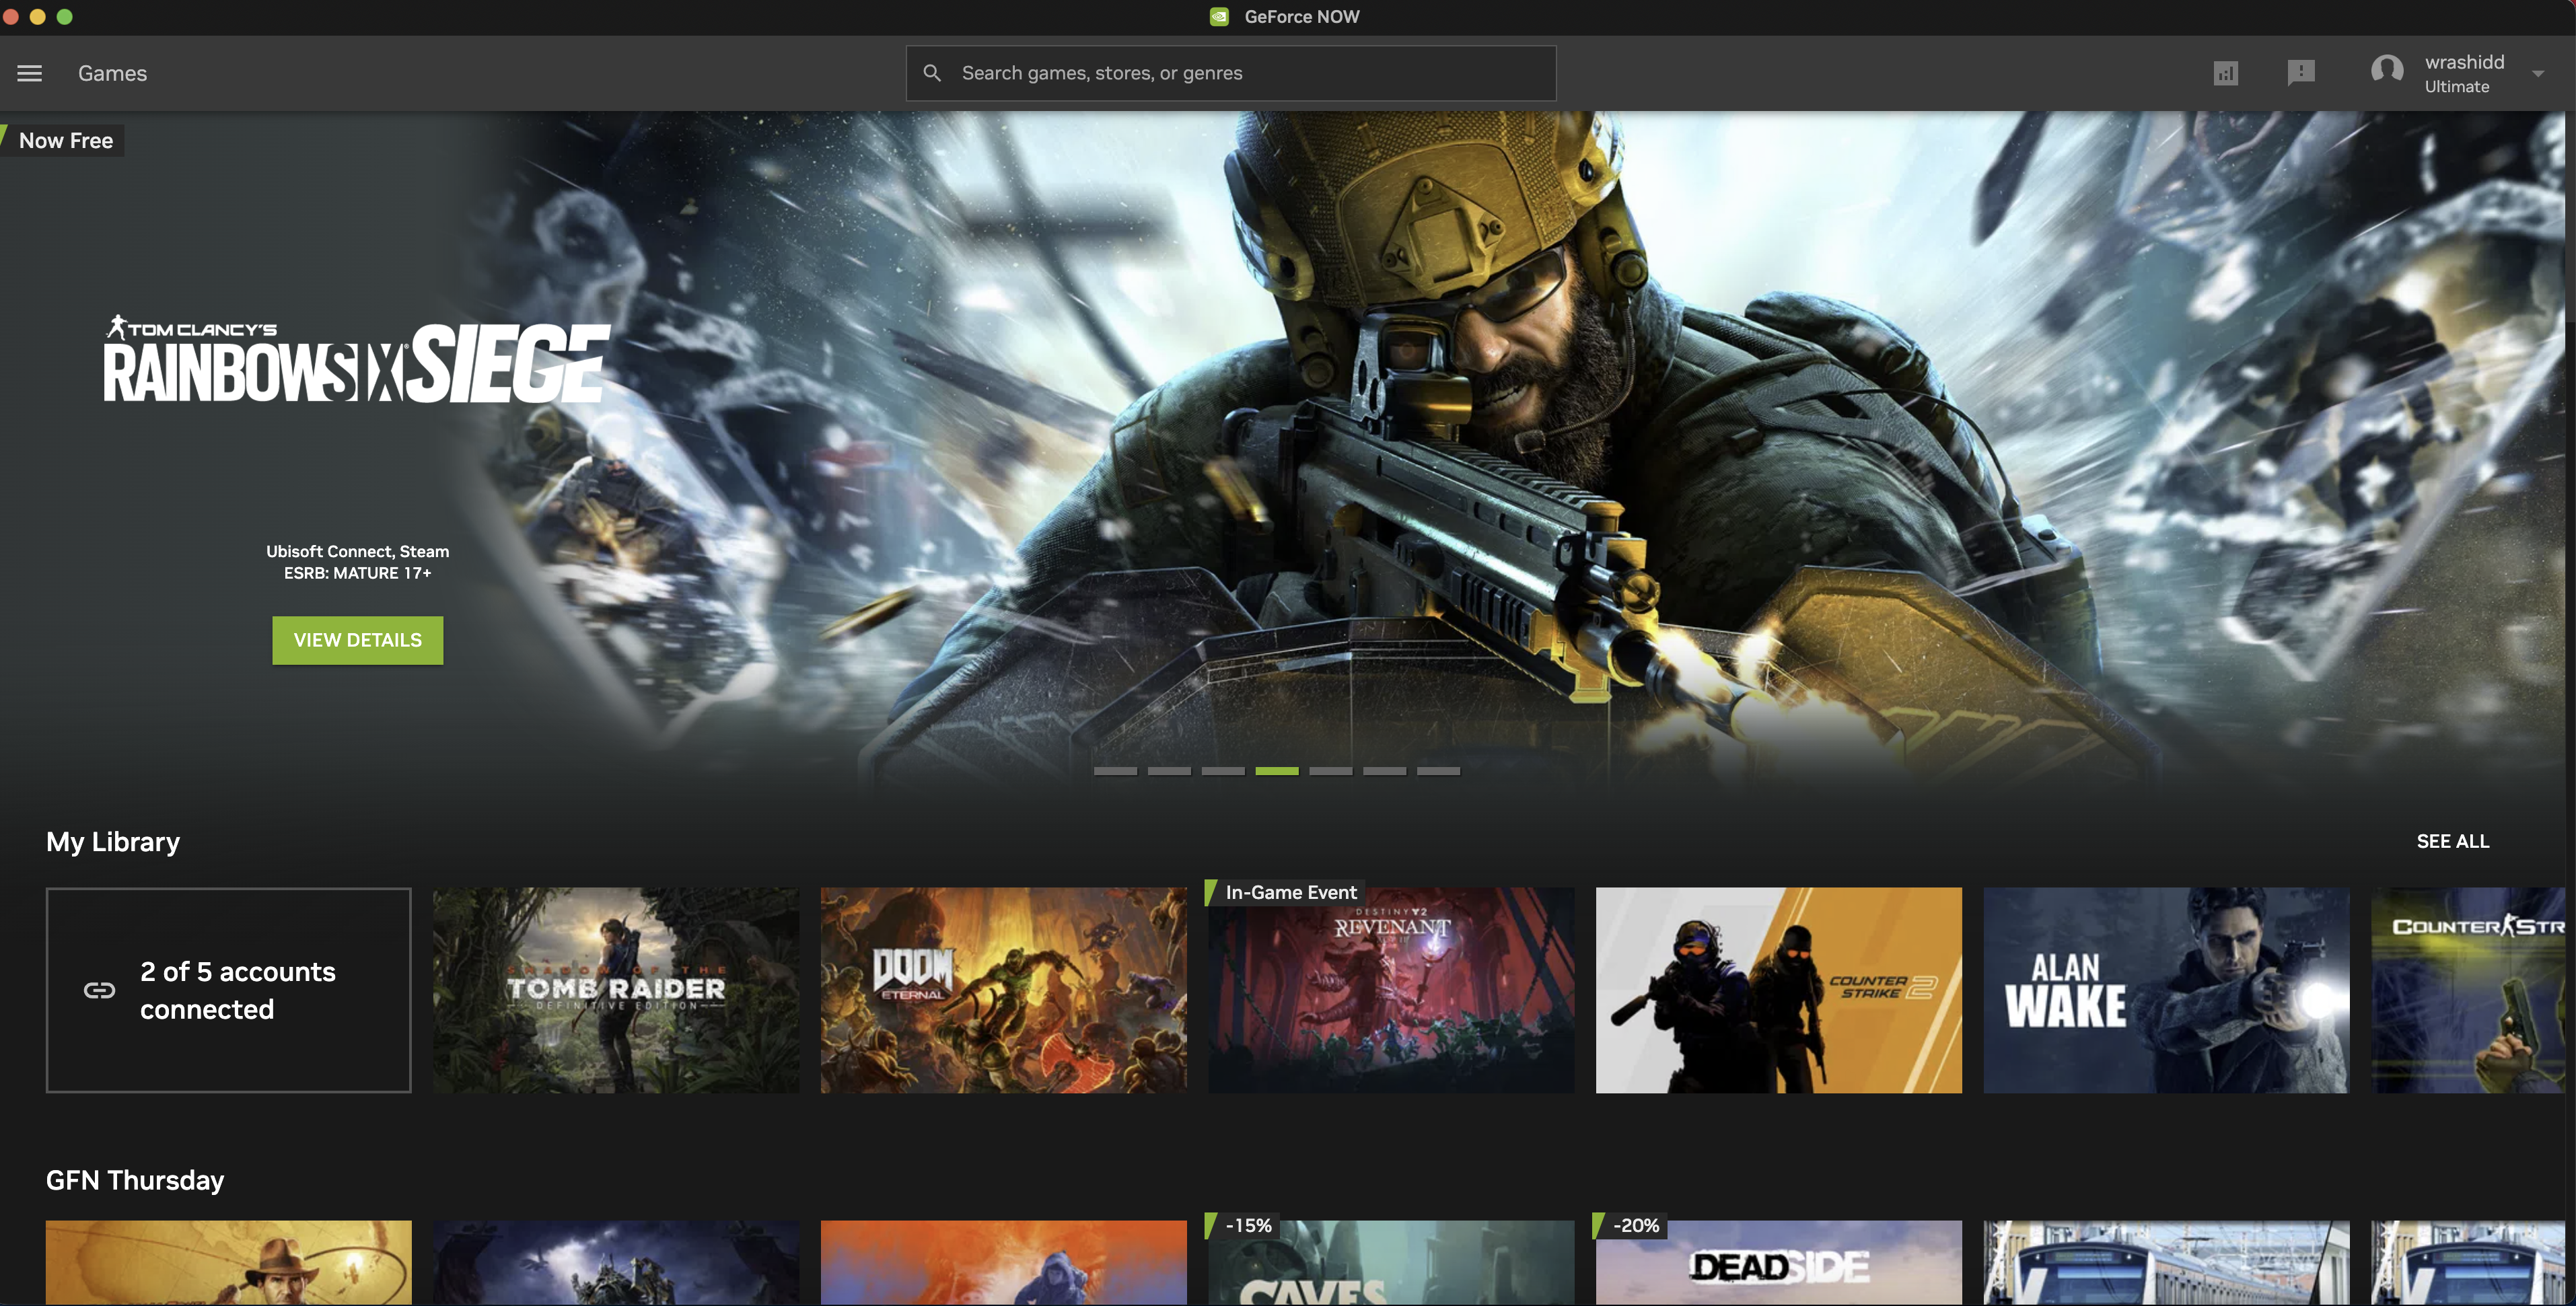Select the last carousel position indicator

click(1439, 771)
